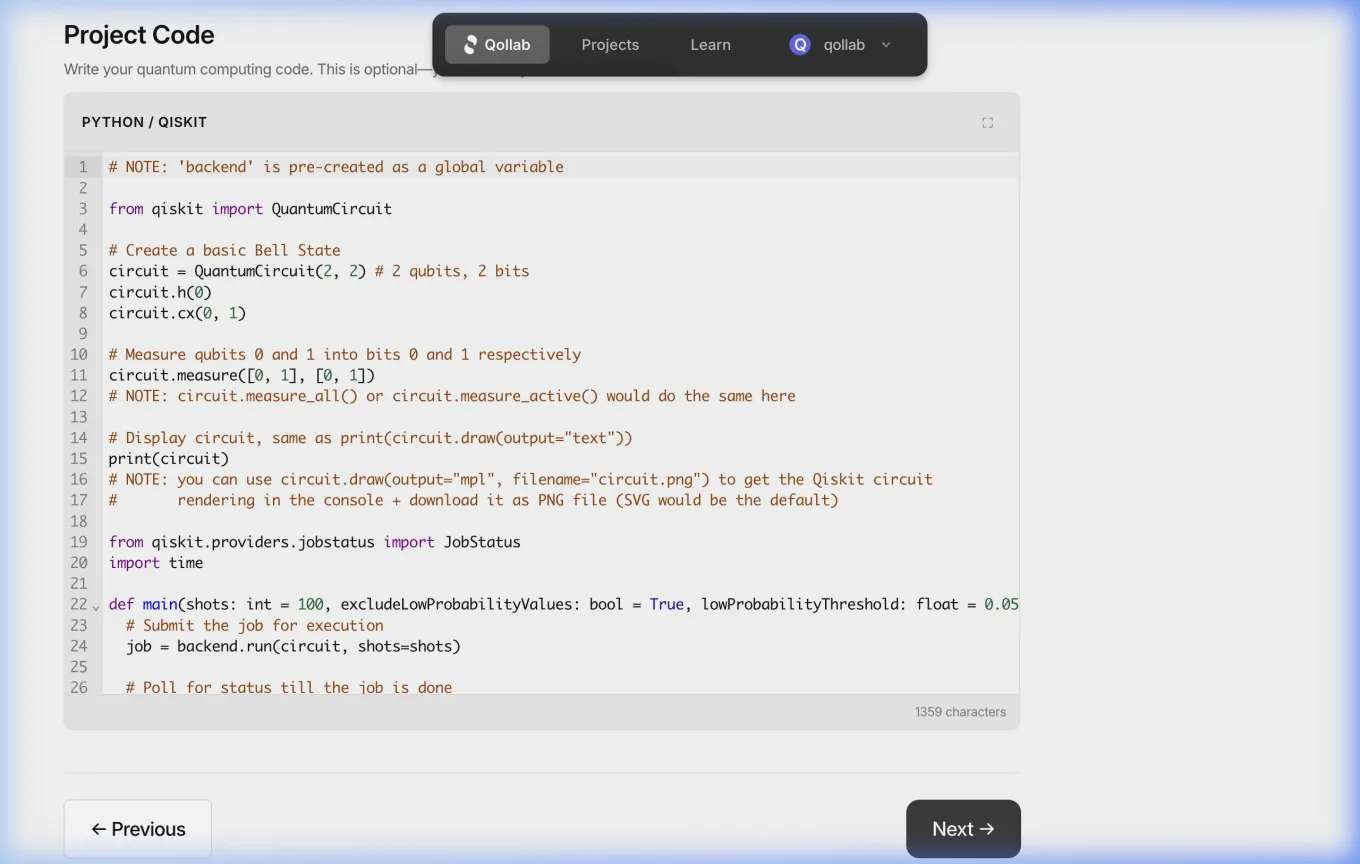Click the 'def main(shots: int = 100' line
This screenshot has width=1360, height=864.
coord(564,604)
